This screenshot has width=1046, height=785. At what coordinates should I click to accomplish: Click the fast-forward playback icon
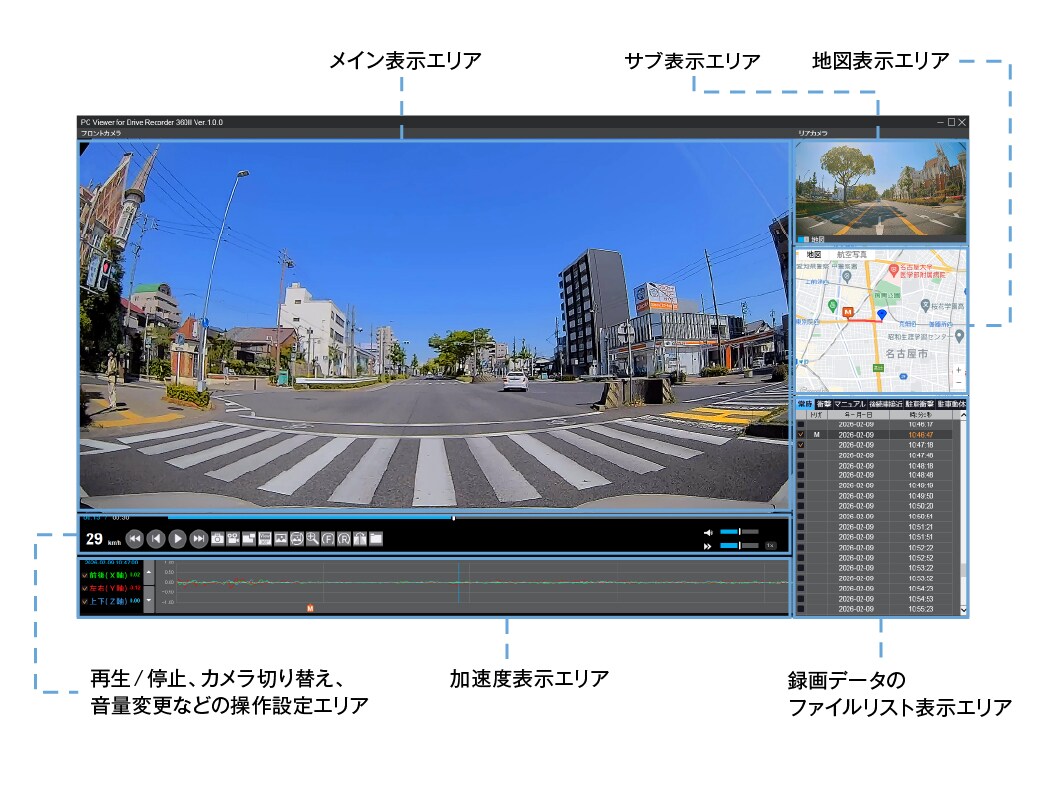(x=199, y=538)
